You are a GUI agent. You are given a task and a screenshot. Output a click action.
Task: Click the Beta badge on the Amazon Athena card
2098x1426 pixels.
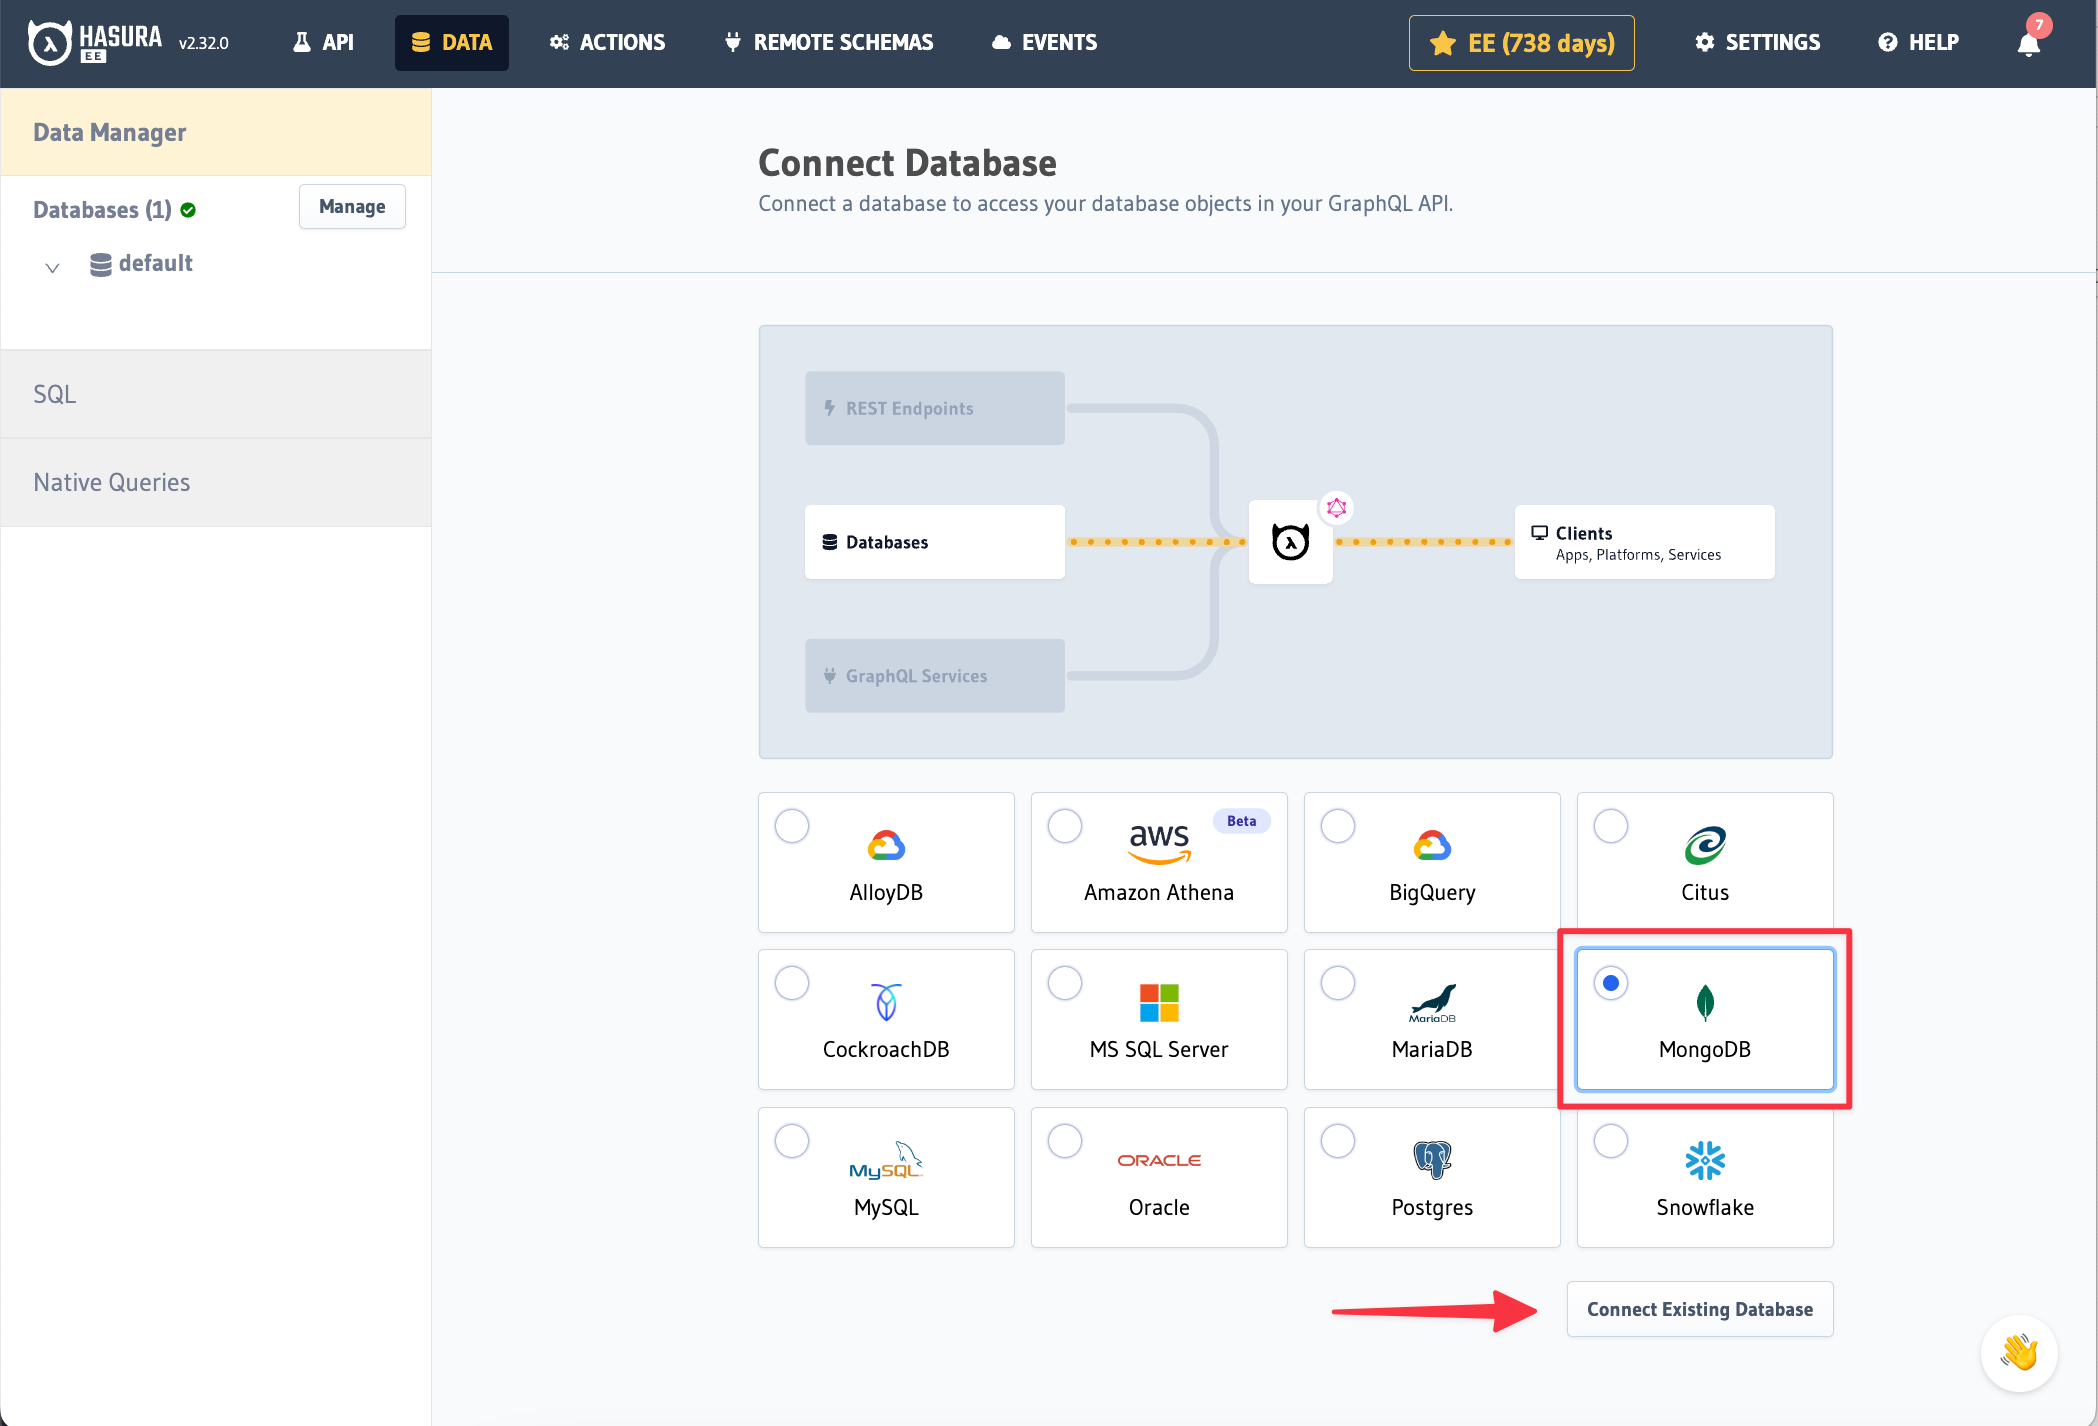pos(1241,821)
